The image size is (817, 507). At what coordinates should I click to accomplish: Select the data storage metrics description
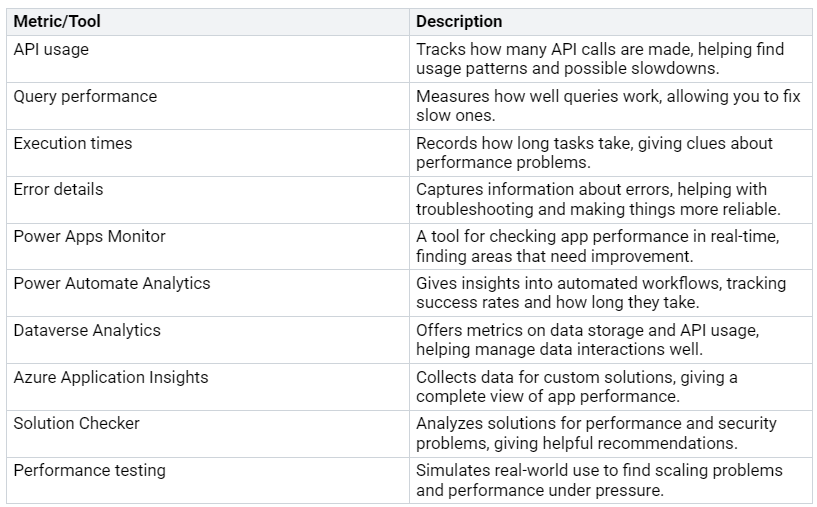[596, 340]
